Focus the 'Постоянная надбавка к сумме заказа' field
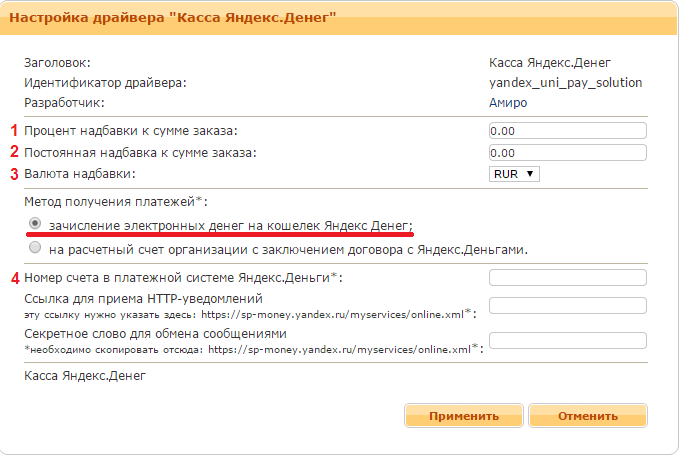The width and height of the screenshot is (680, 456). point(567,152)
